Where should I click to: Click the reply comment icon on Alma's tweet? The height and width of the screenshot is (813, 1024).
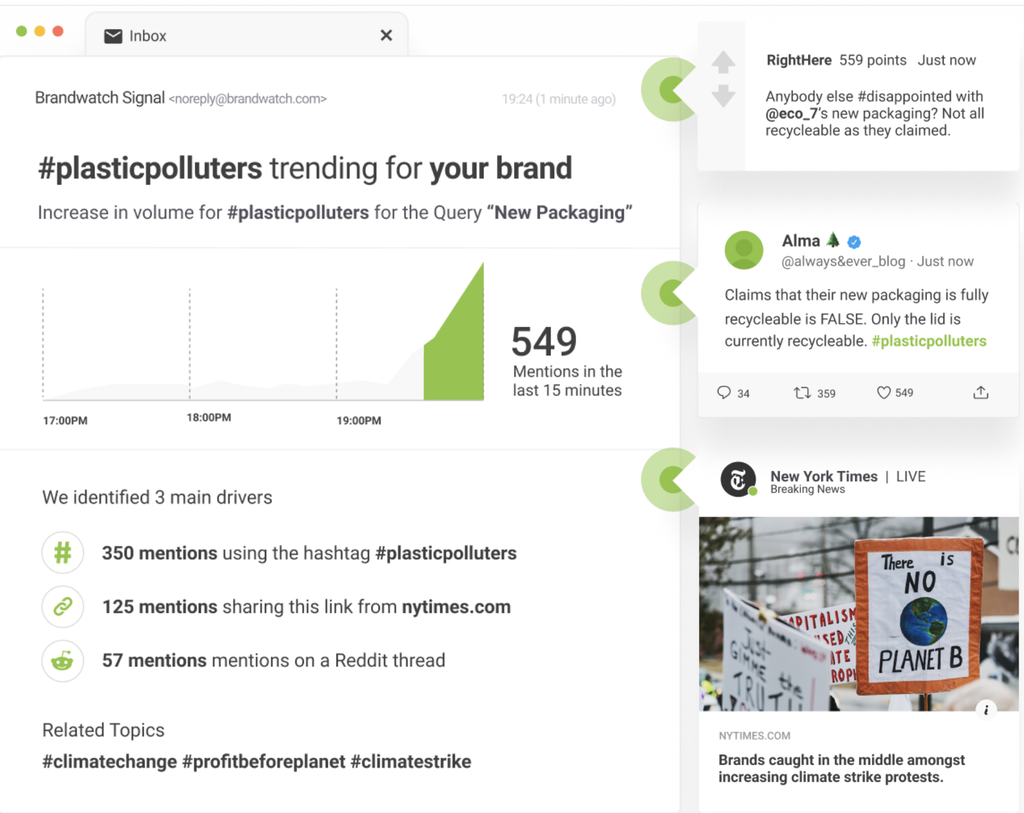click(724, 393)
